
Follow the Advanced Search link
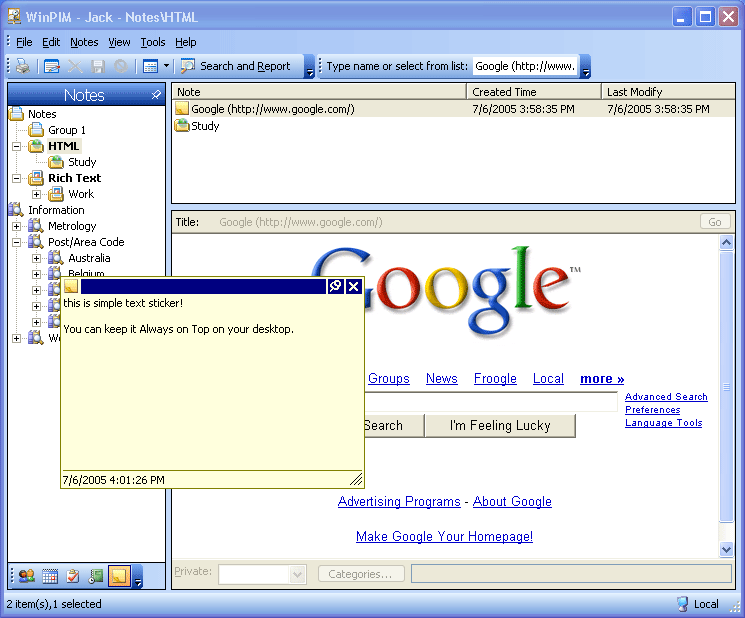[x=666, y=397]
